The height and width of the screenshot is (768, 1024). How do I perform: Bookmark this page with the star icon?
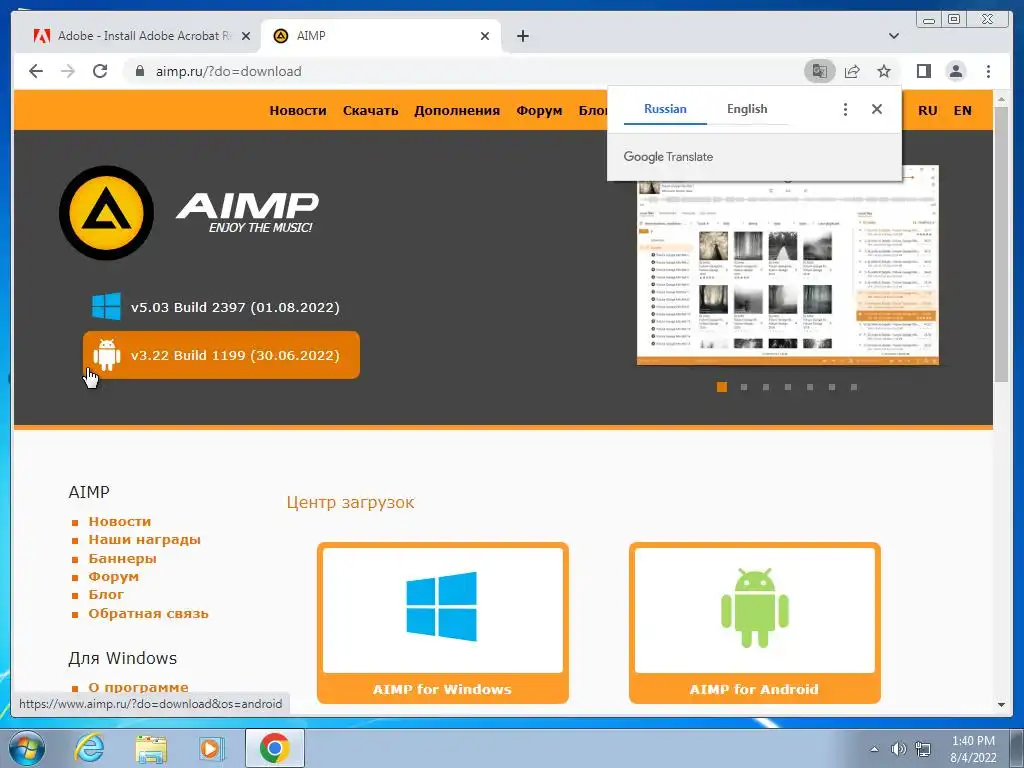(x=884, y=71)
